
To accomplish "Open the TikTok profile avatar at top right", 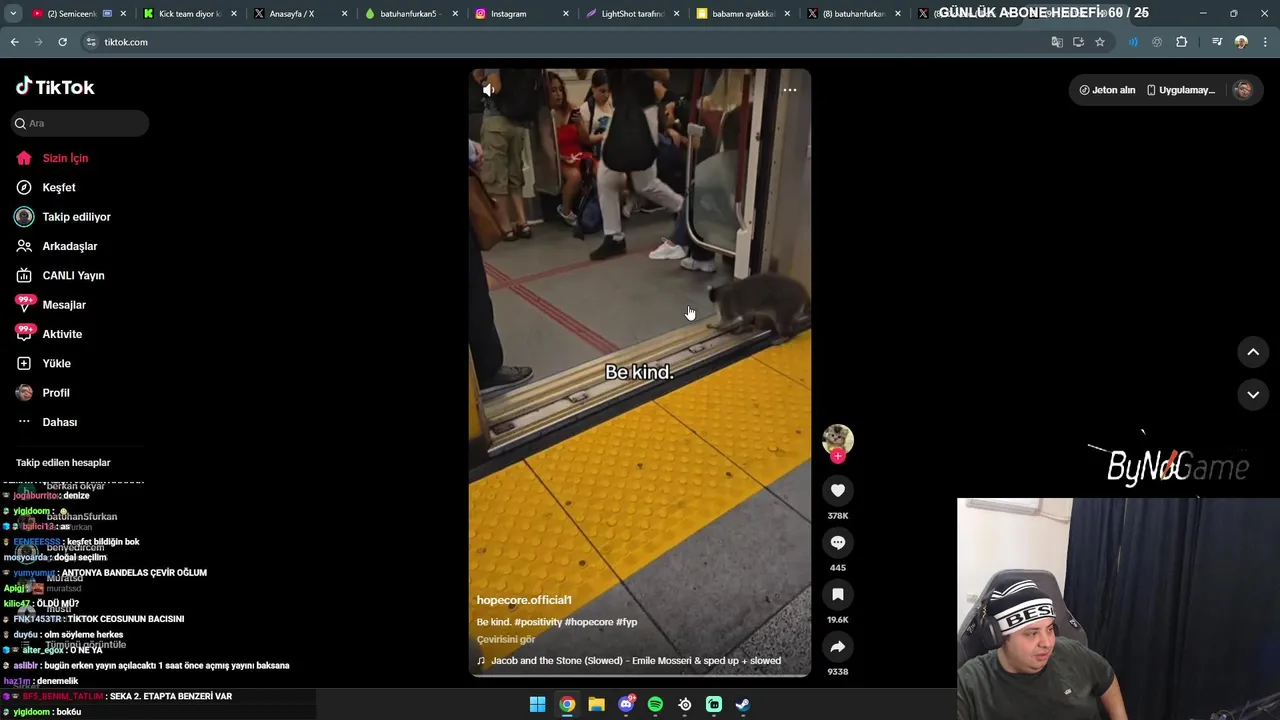I will click(1243, 90).
